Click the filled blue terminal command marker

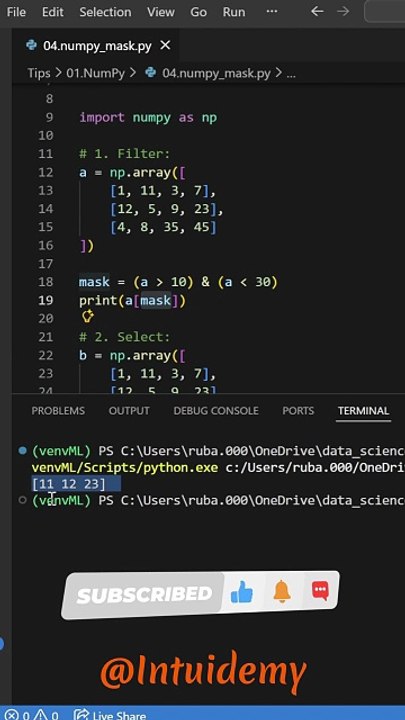pyautogui.click(x=22, y=451)
